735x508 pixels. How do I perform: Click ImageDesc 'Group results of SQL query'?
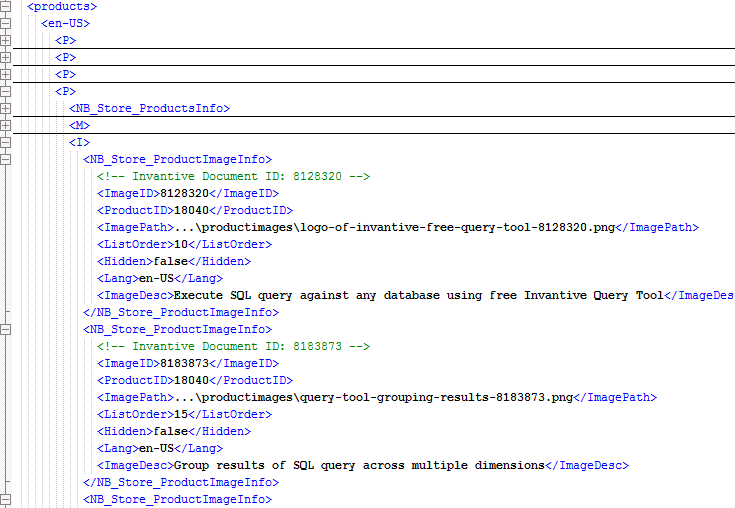tap(363, 465)
